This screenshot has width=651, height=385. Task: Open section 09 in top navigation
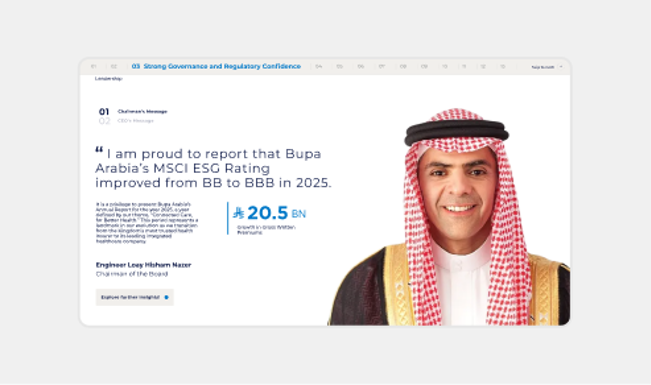[x=424, y=66]
